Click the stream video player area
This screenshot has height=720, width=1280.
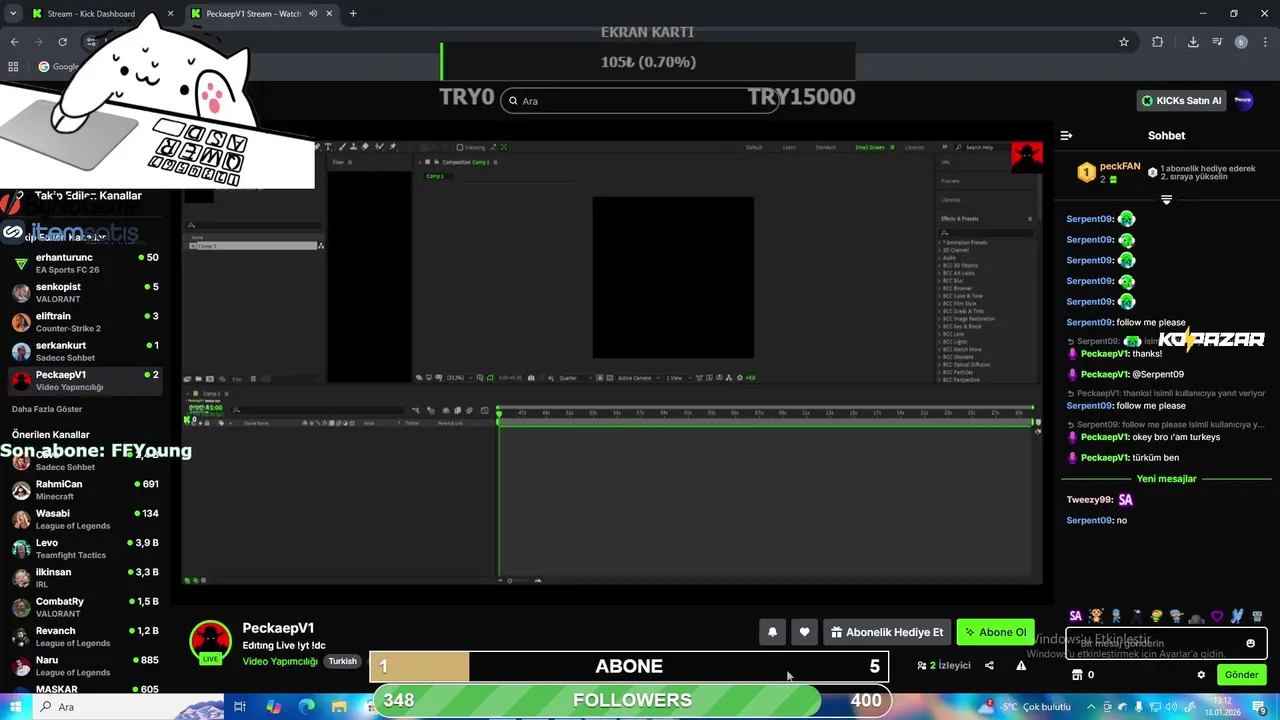612,363
